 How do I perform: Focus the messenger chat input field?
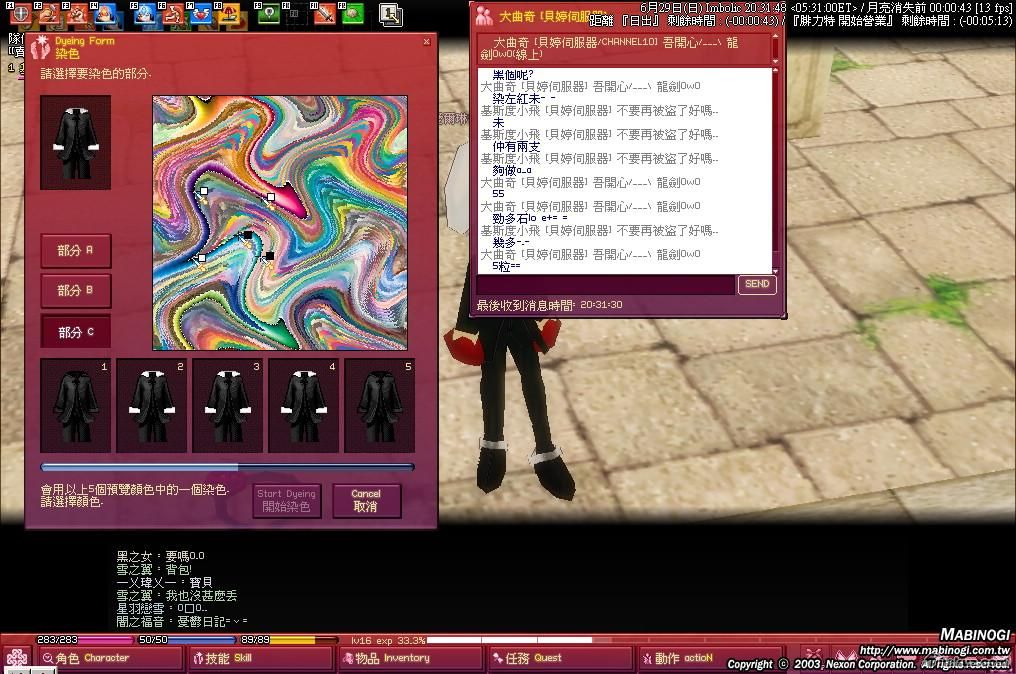606,285
